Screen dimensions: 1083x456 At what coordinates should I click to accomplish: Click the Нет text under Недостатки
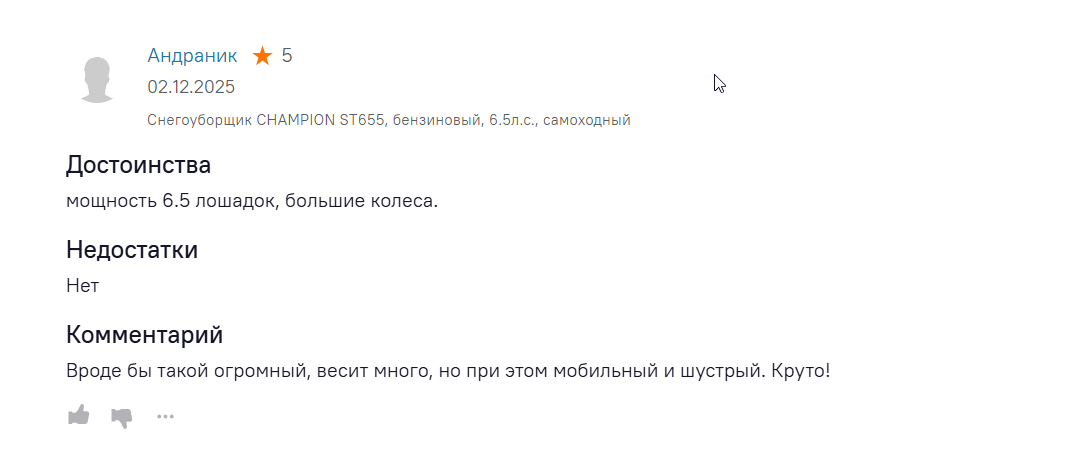(x=83, y=286)
